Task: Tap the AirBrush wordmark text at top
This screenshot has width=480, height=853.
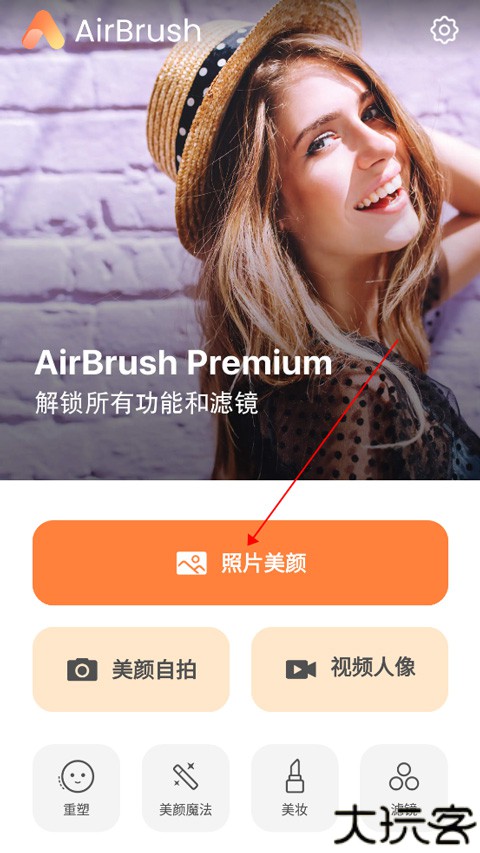Action: [138, 31]
